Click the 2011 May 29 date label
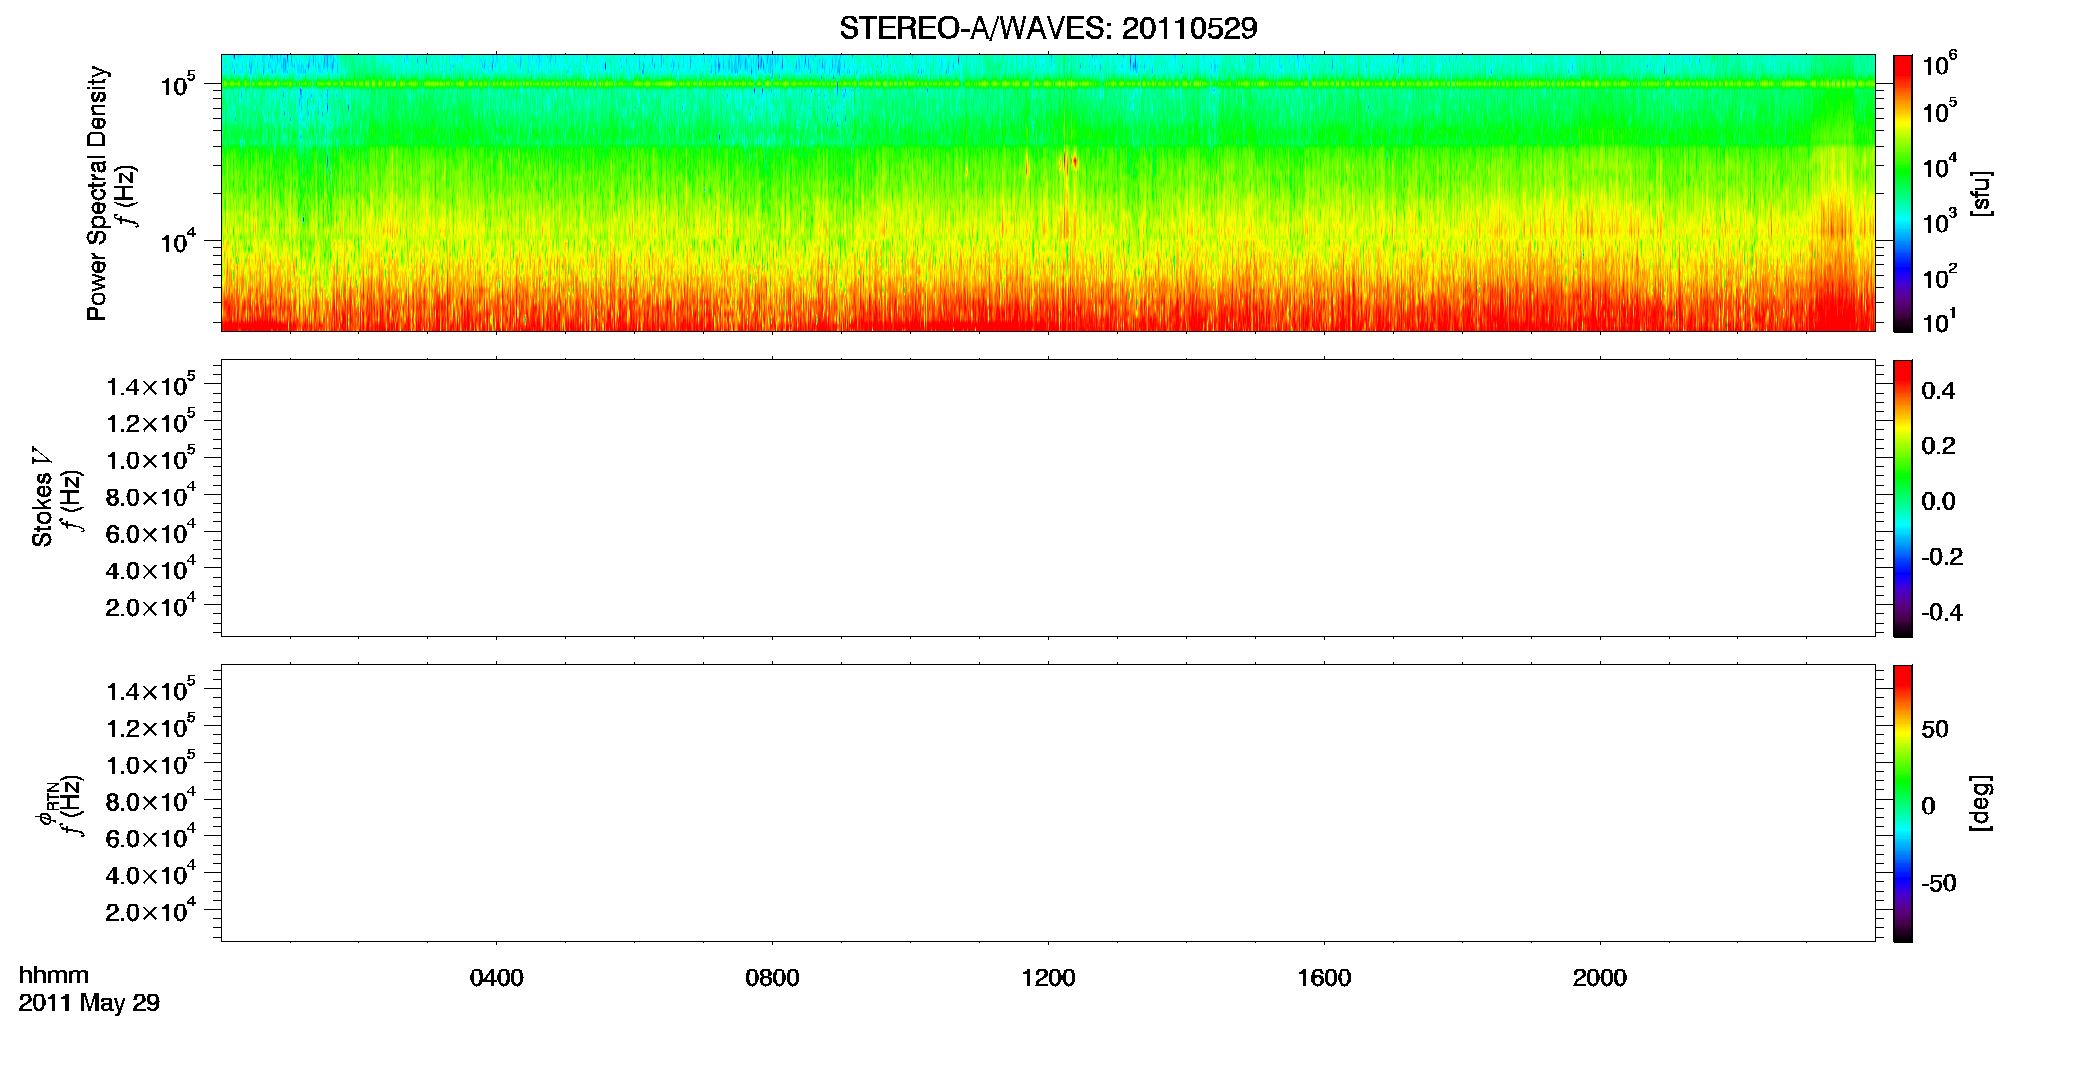This screenshot has height=1080, width=2096. (x=89, y=1003)
